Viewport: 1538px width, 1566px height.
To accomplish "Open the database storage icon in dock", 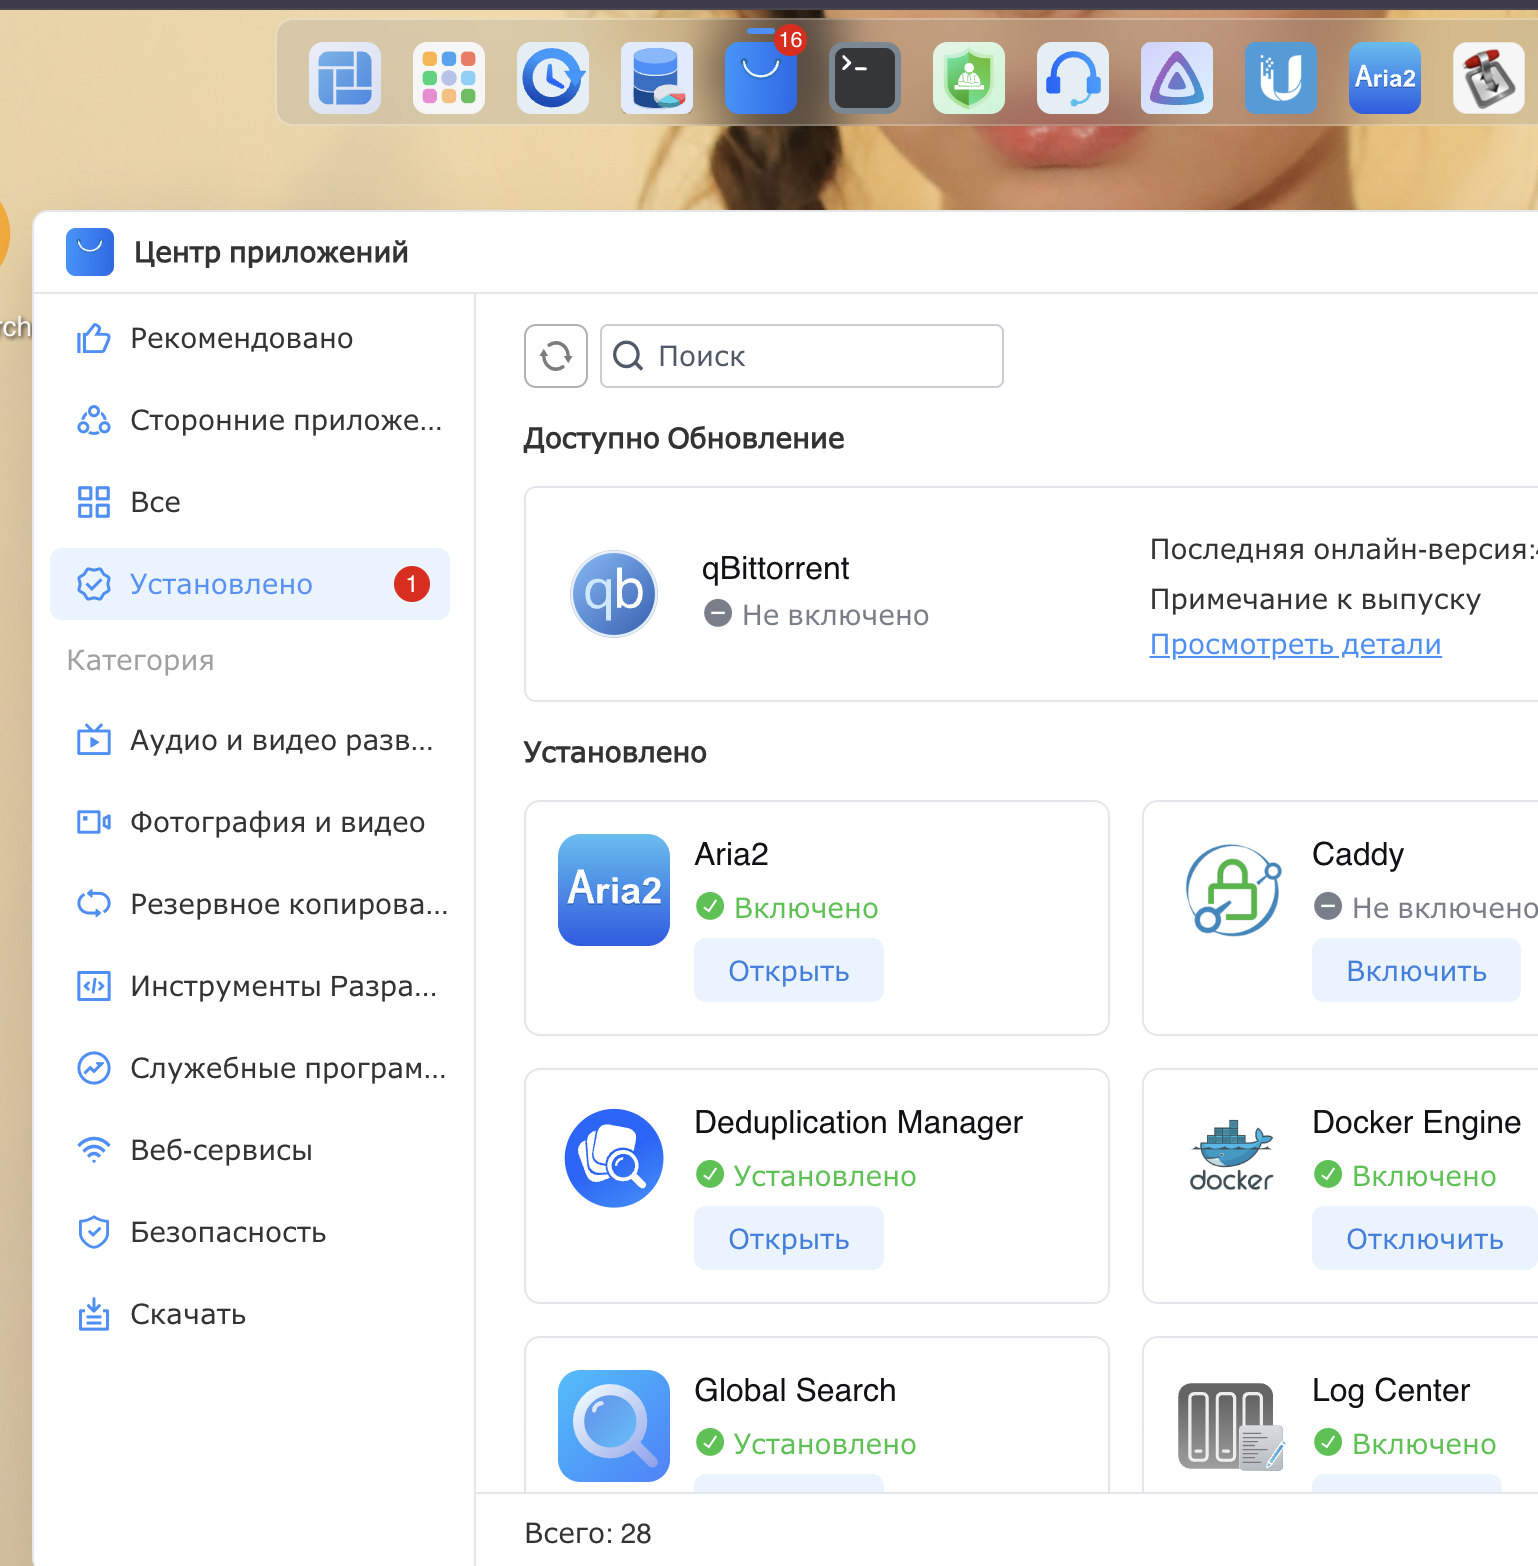I will (x=657, y=78).
